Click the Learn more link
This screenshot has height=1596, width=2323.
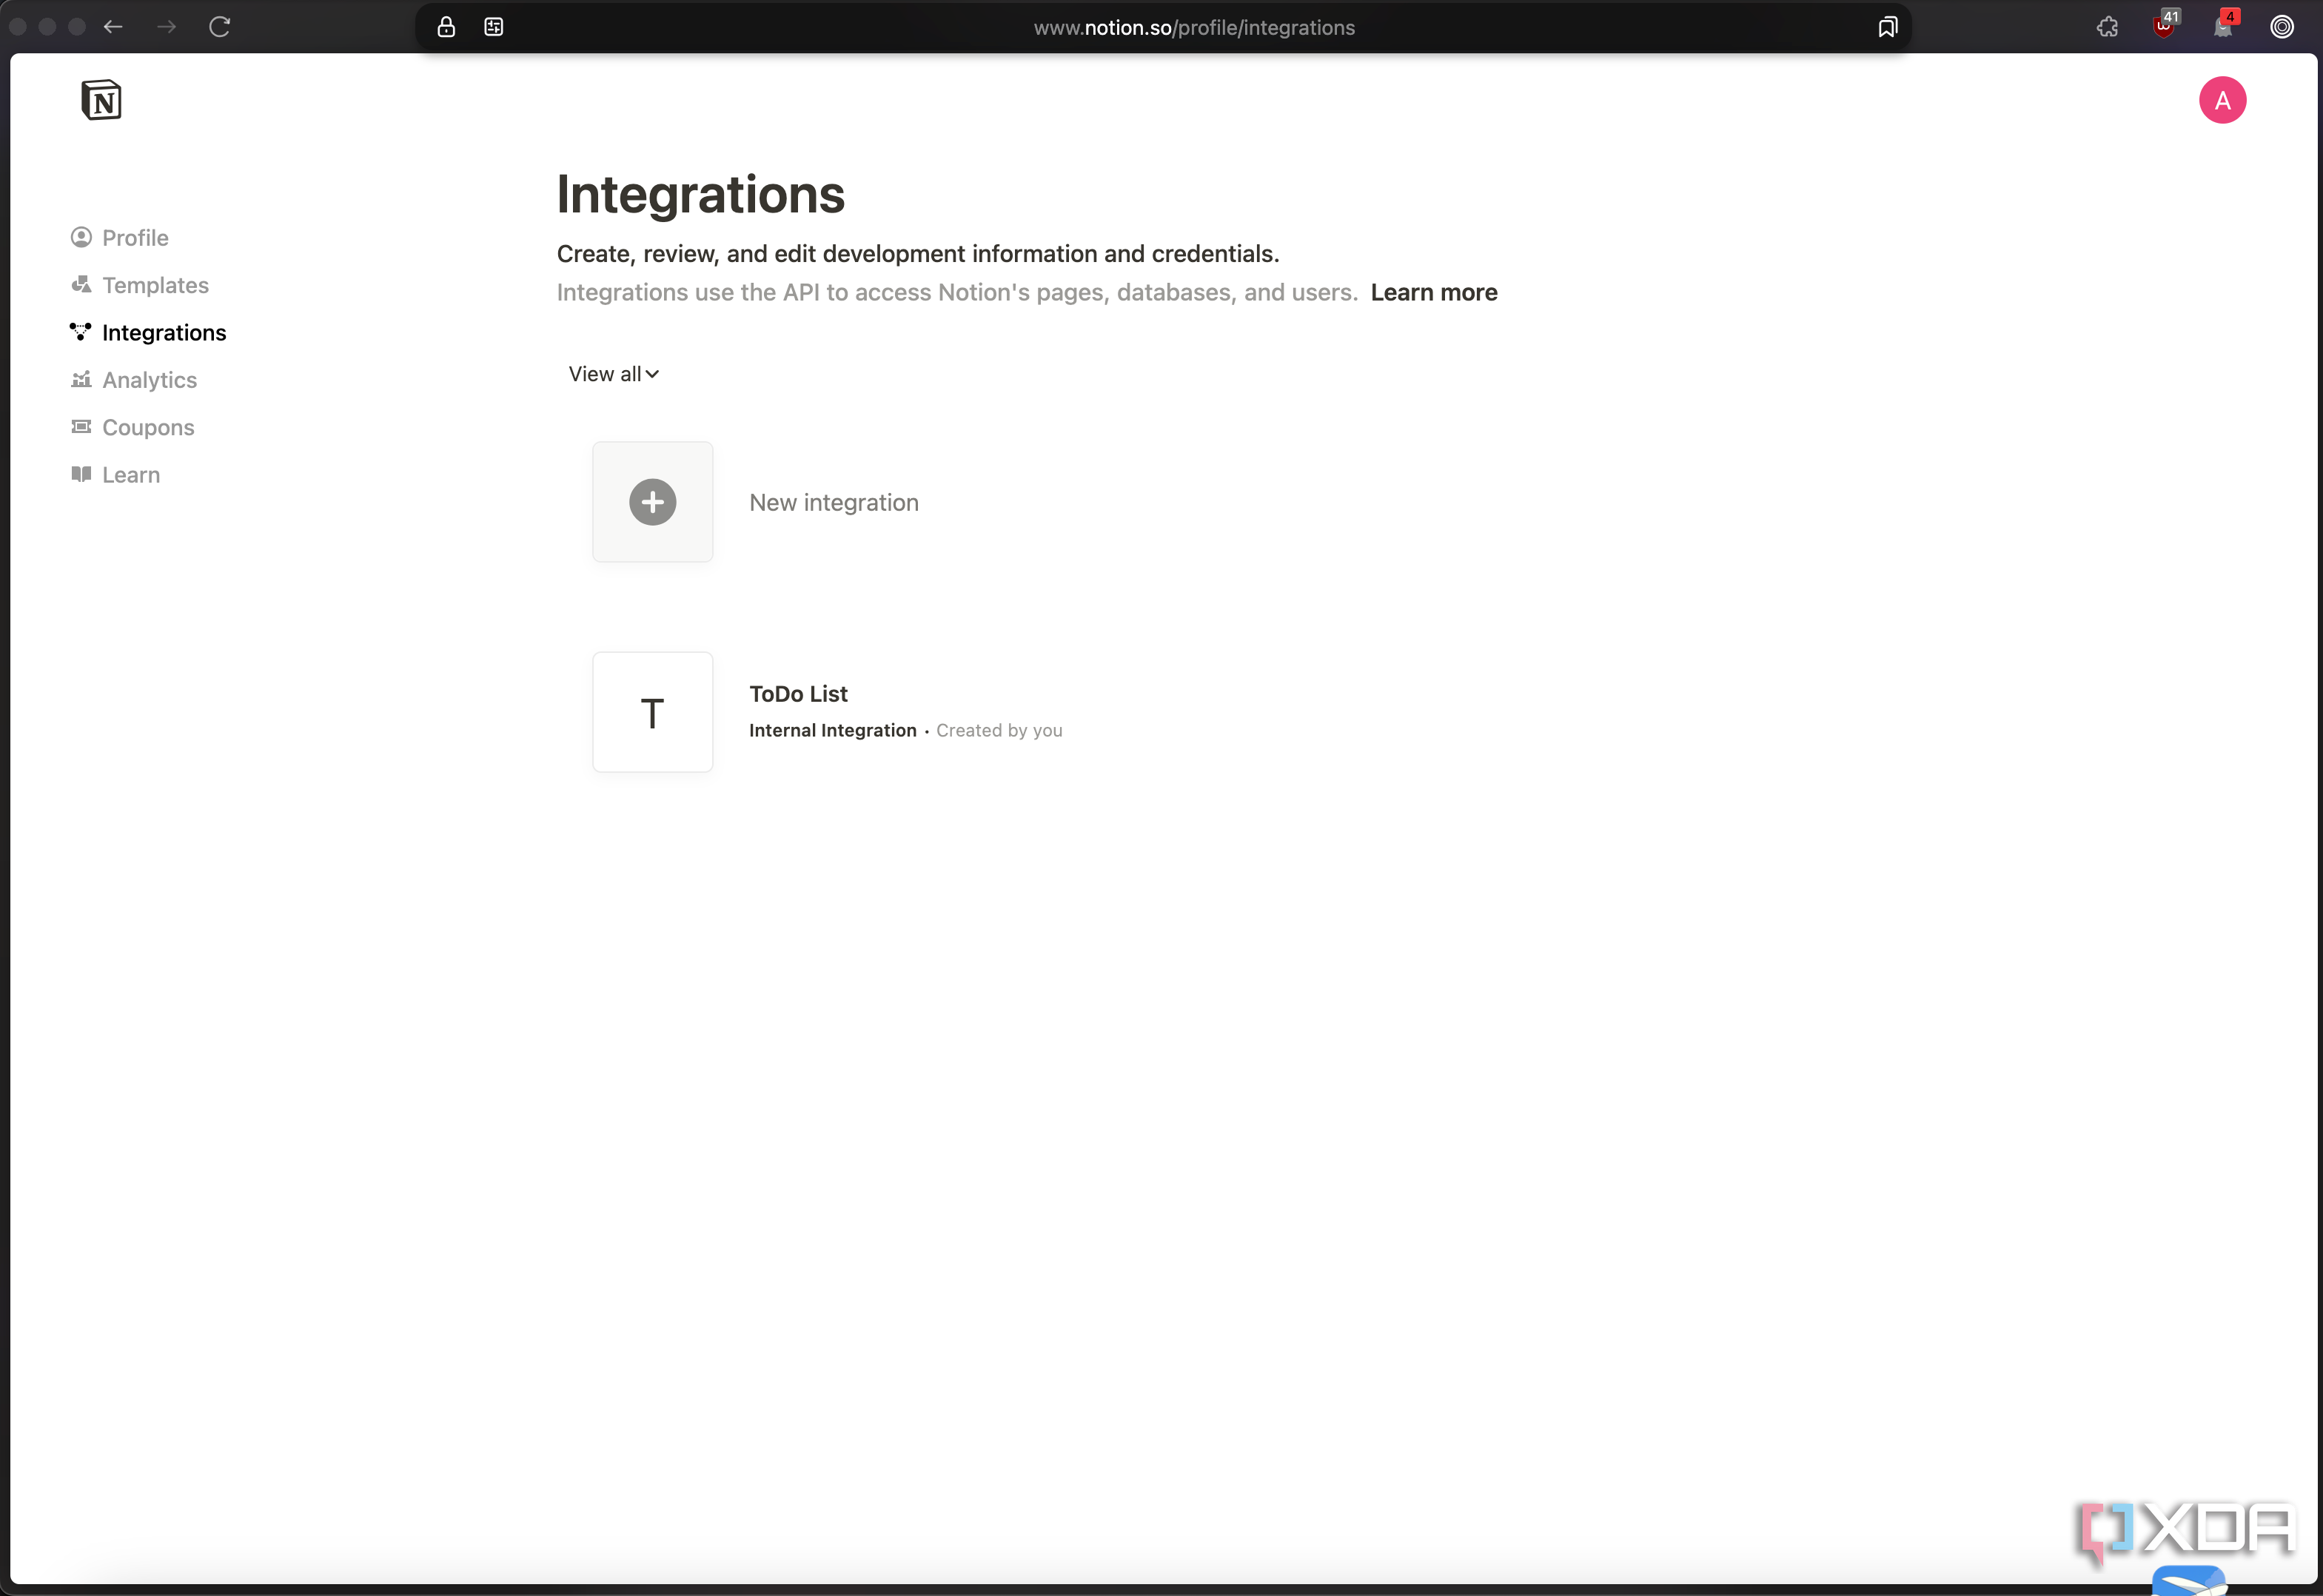point(1434,292)
